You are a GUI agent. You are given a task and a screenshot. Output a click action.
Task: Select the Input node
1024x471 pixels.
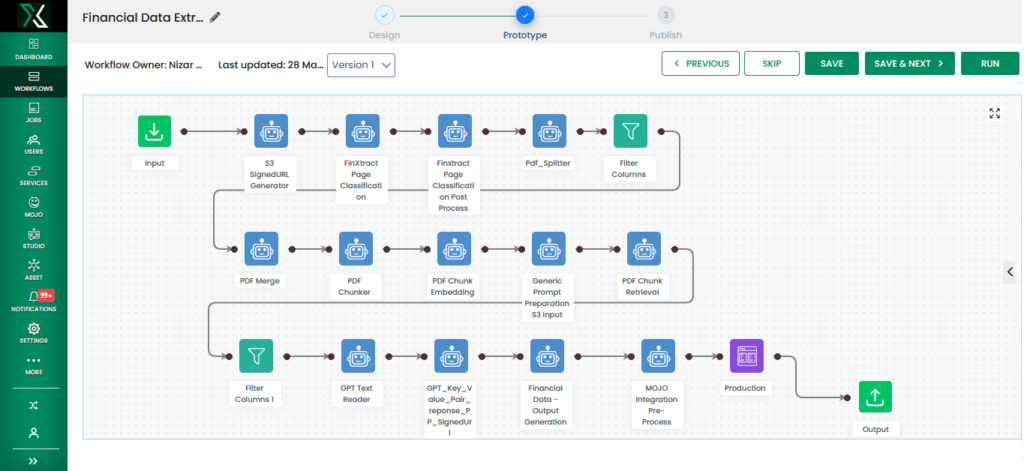(x=154, y=131)
